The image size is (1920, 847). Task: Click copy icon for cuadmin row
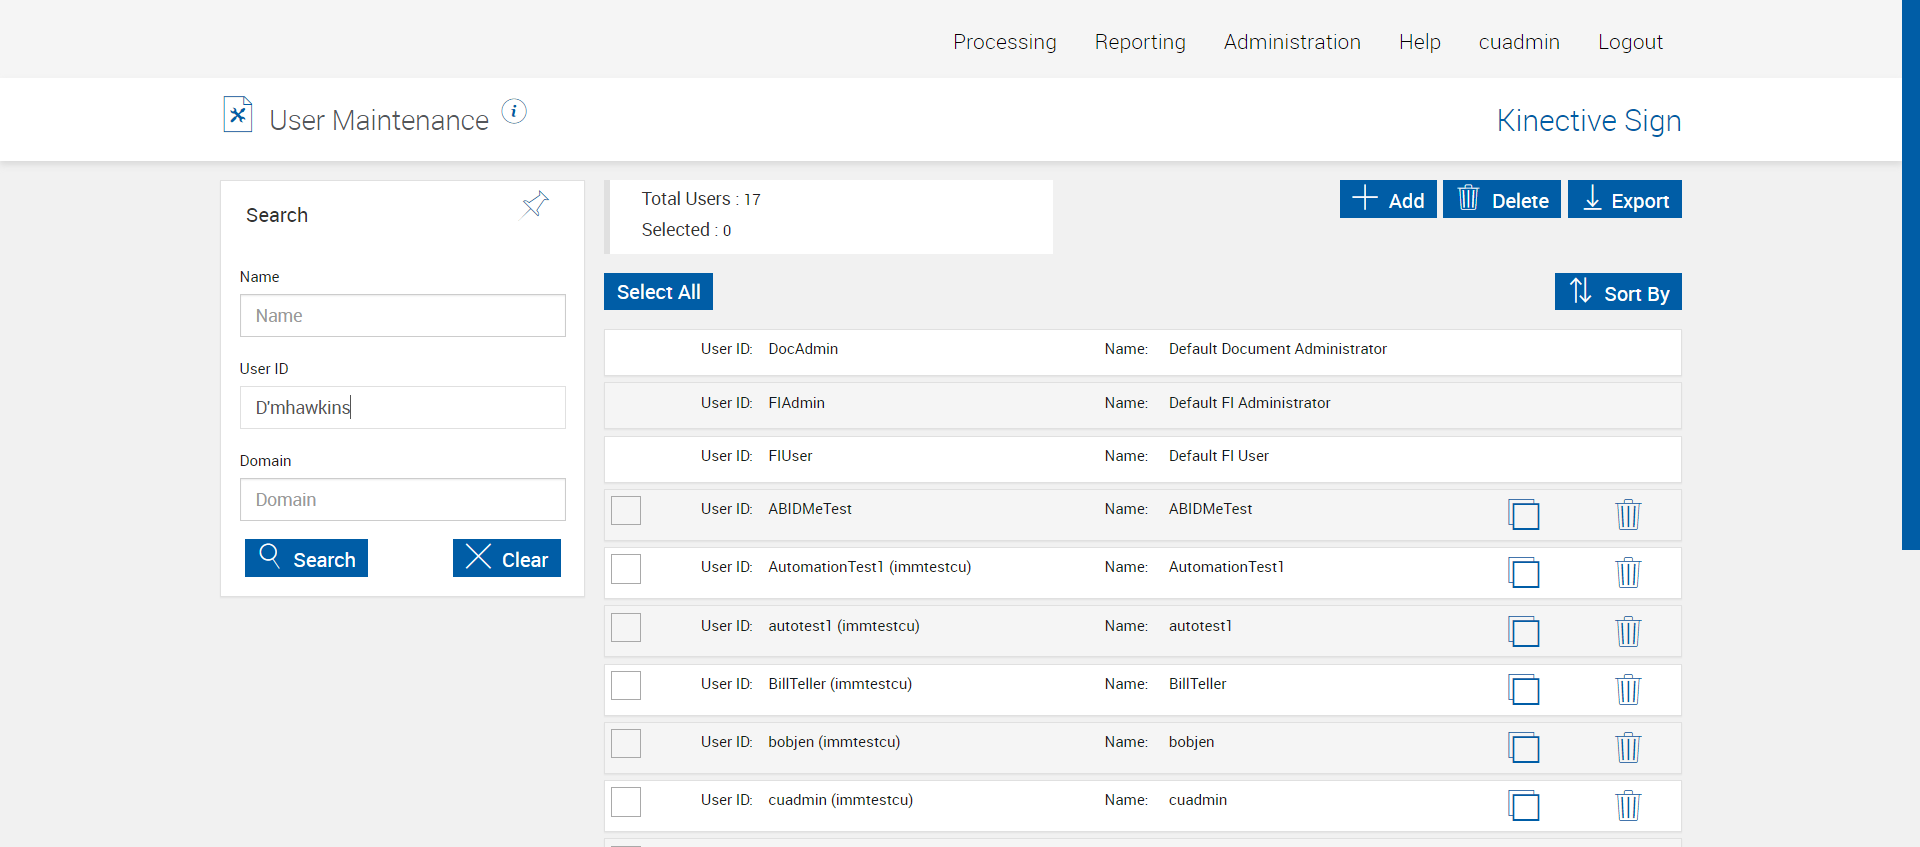click(x=1523, y=805)
